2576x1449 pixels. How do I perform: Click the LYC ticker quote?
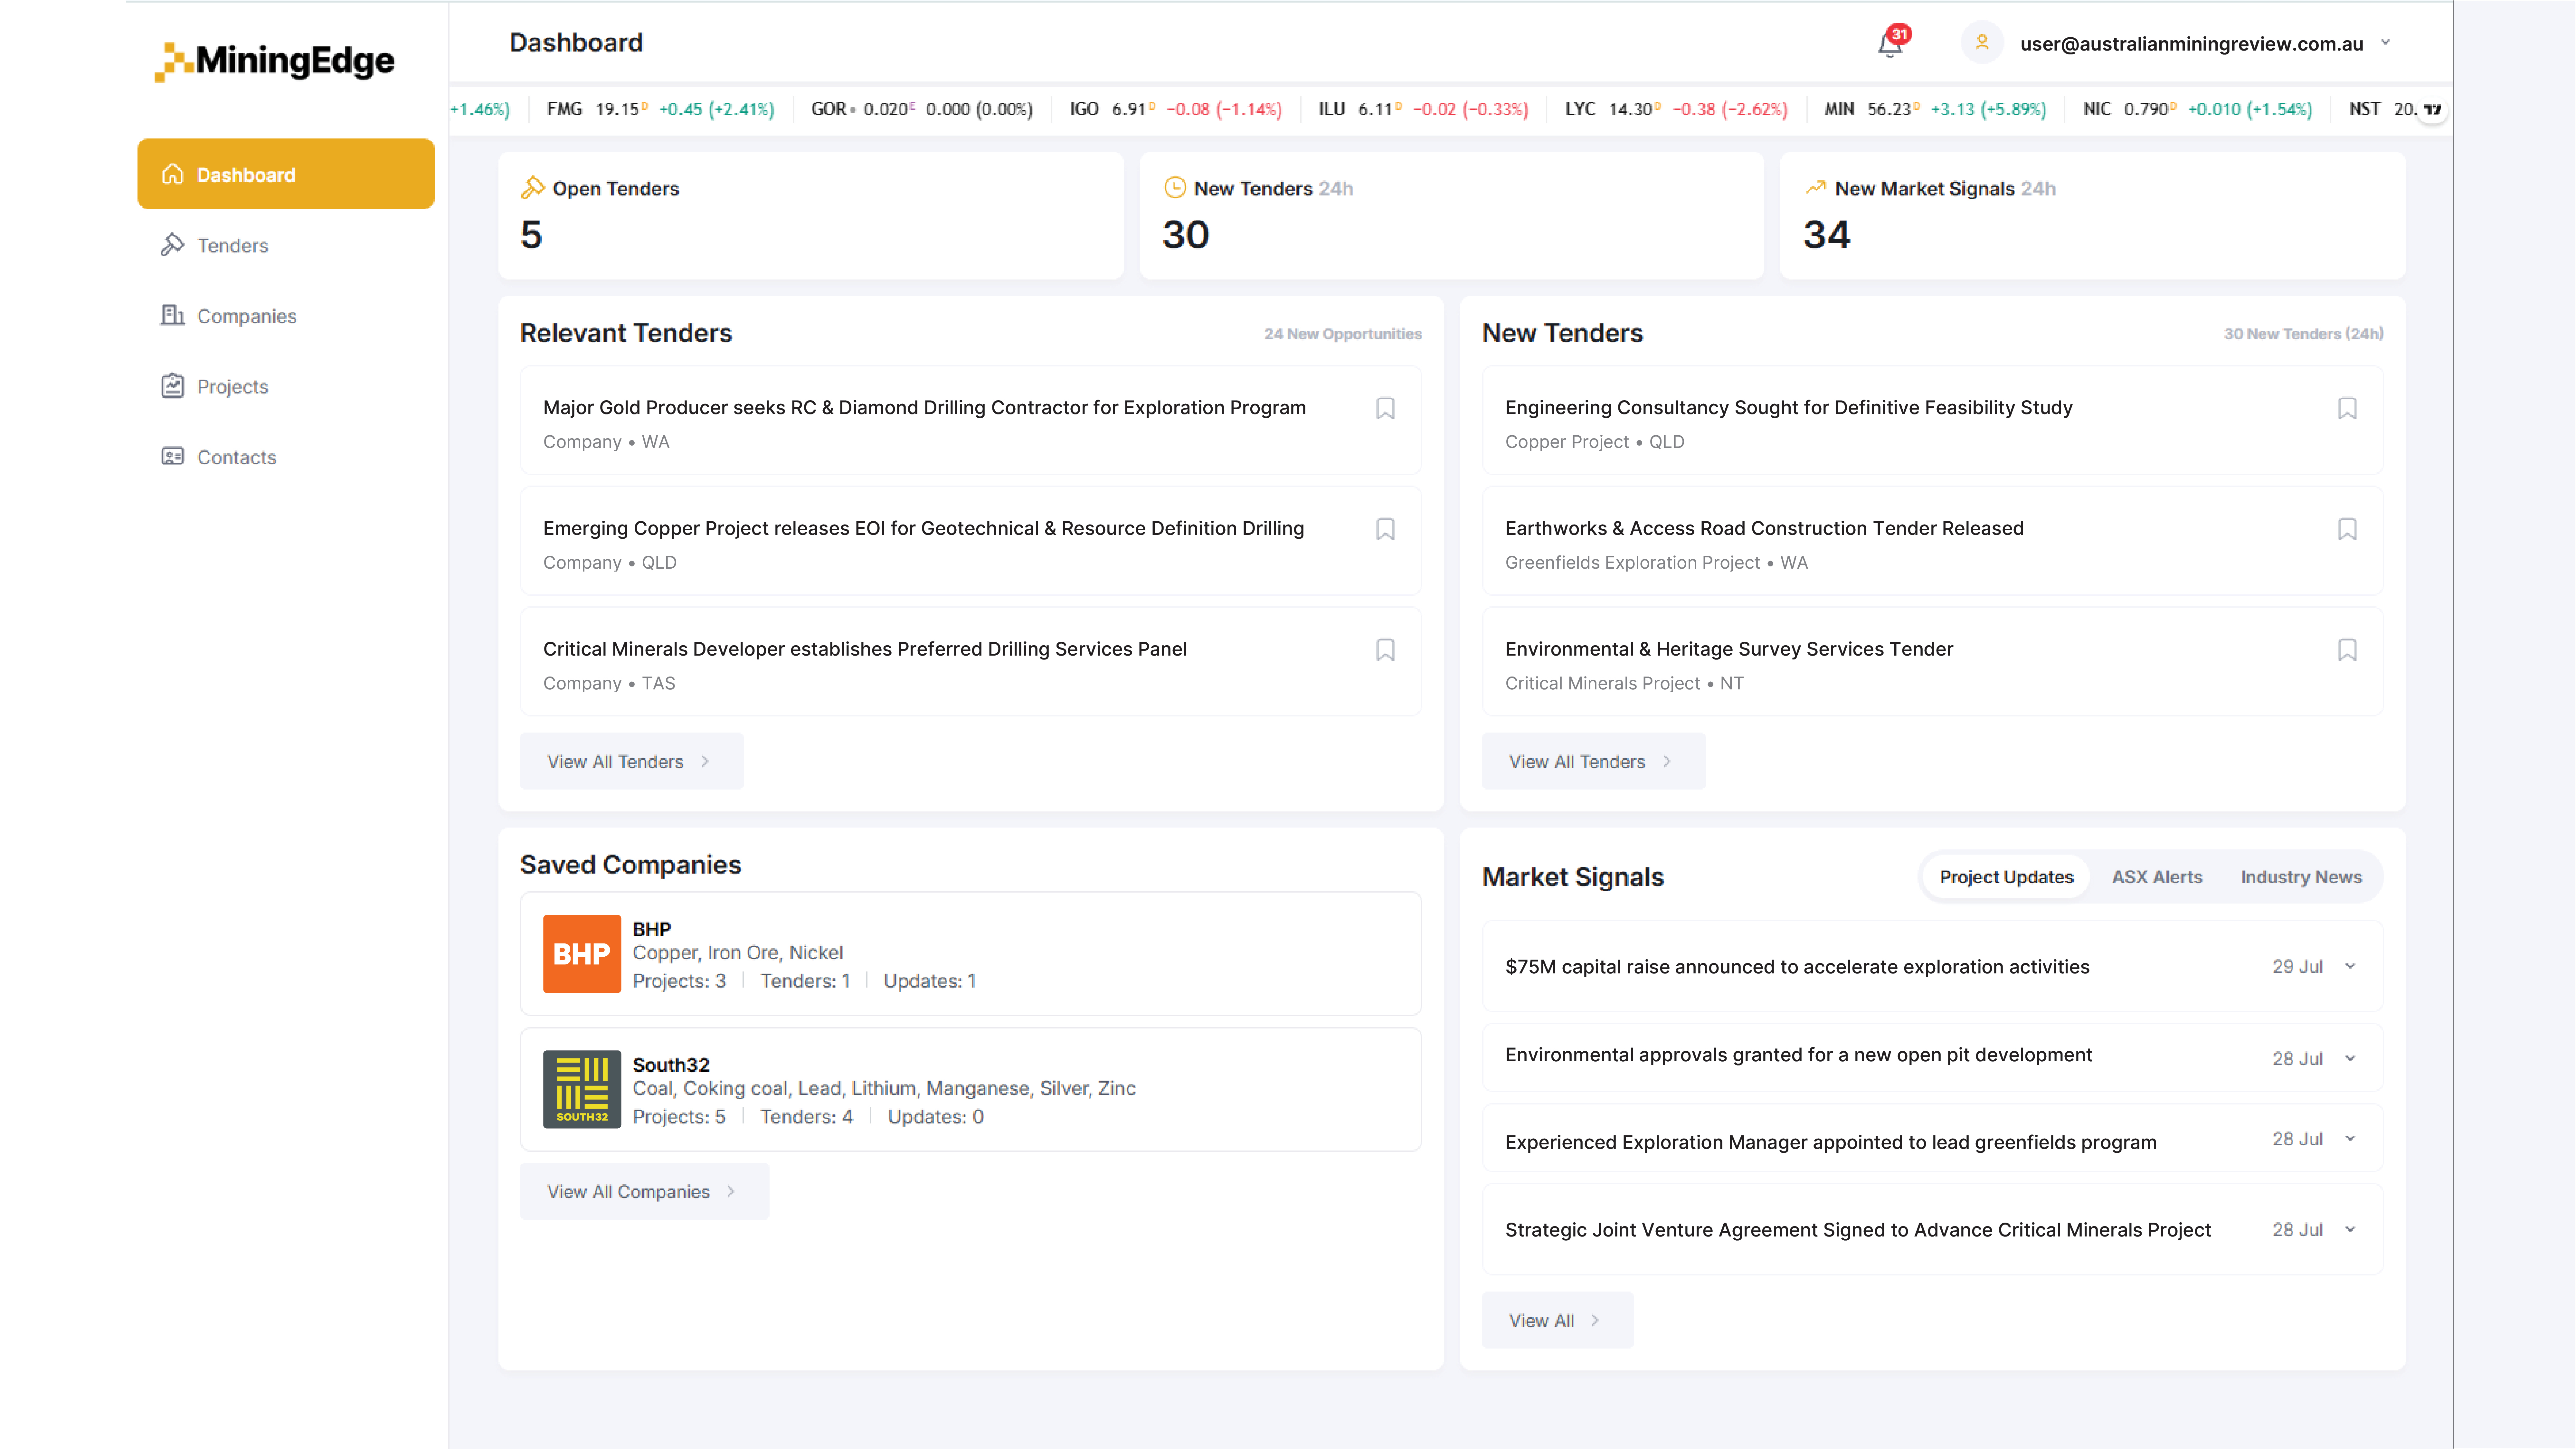(1676, 109)
